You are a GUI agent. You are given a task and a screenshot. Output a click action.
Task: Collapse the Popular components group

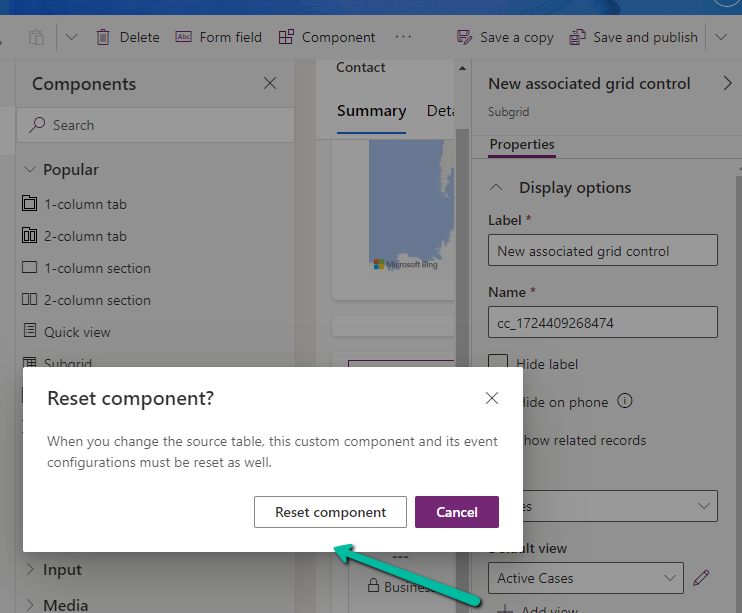click(x=30, y=170)
